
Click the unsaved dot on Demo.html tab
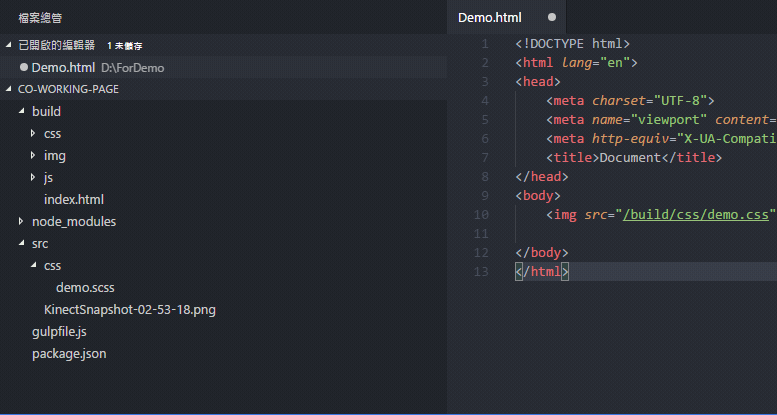[x=552, y=17]
